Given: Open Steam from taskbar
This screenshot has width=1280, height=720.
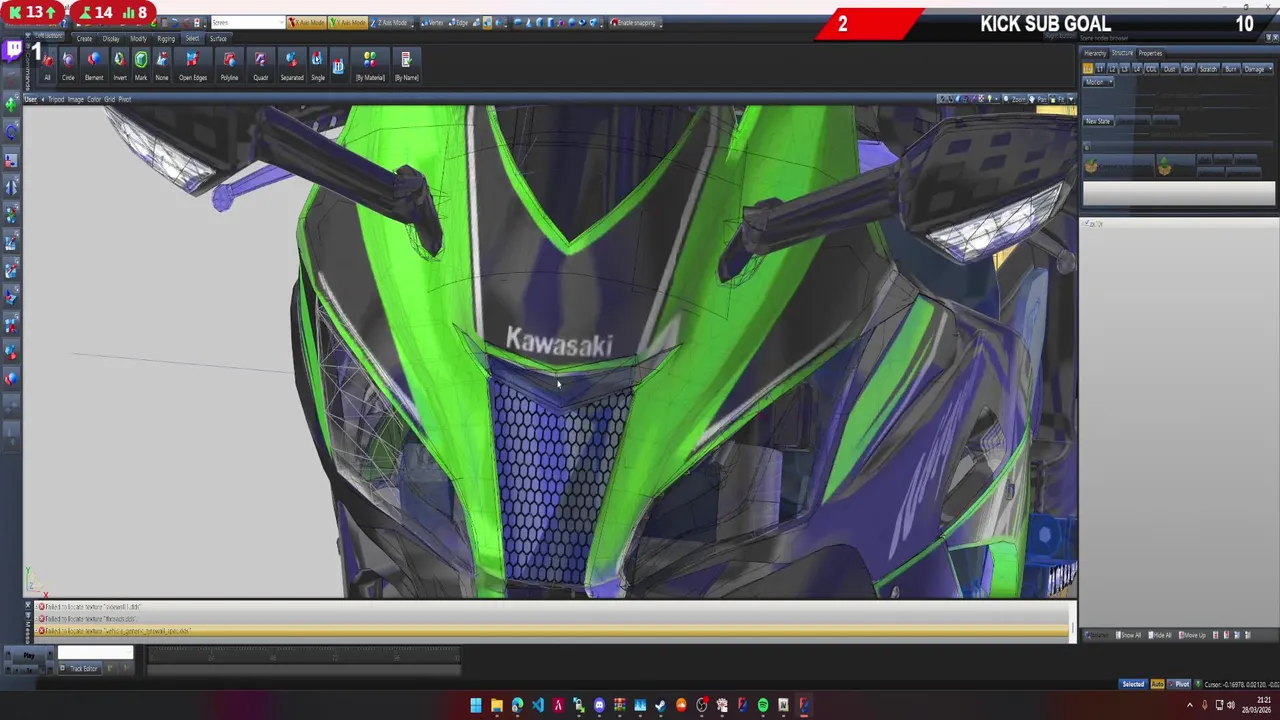Looking at the screenshot, I should coord(660,705).
